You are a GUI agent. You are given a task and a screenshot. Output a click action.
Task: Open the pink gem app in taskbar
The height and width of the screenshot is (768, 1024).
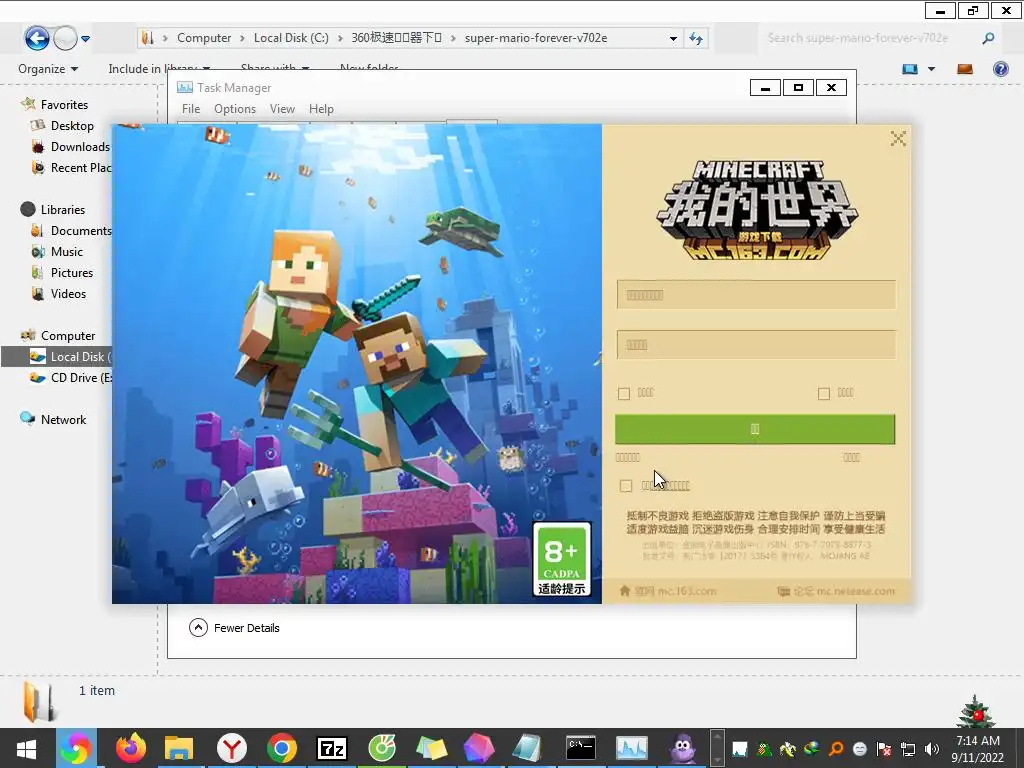[479, 748]
